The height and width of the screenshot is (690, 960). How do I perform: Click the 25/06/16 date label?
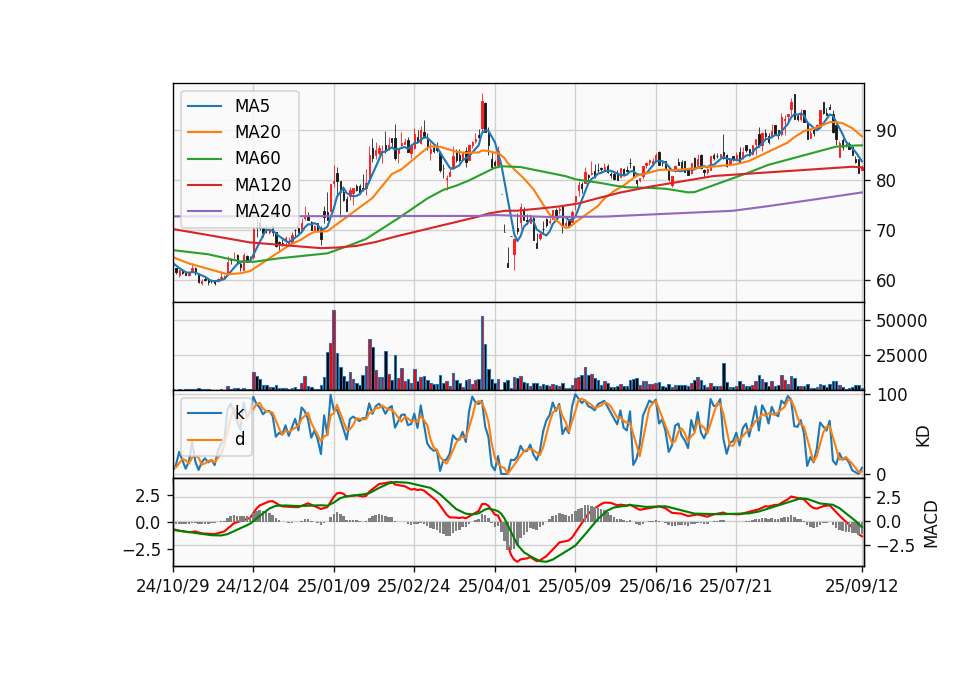pyautogui.click(x=656, y=586)
